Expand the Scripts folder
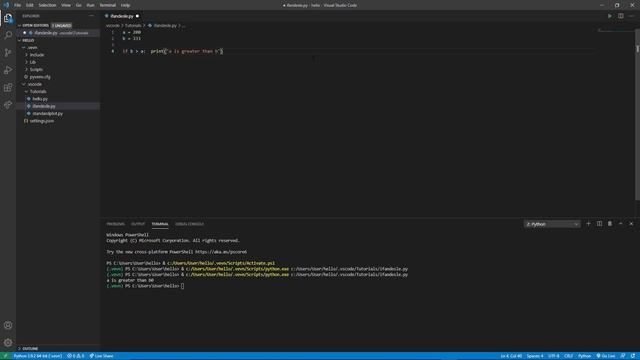 click(36, 69)
